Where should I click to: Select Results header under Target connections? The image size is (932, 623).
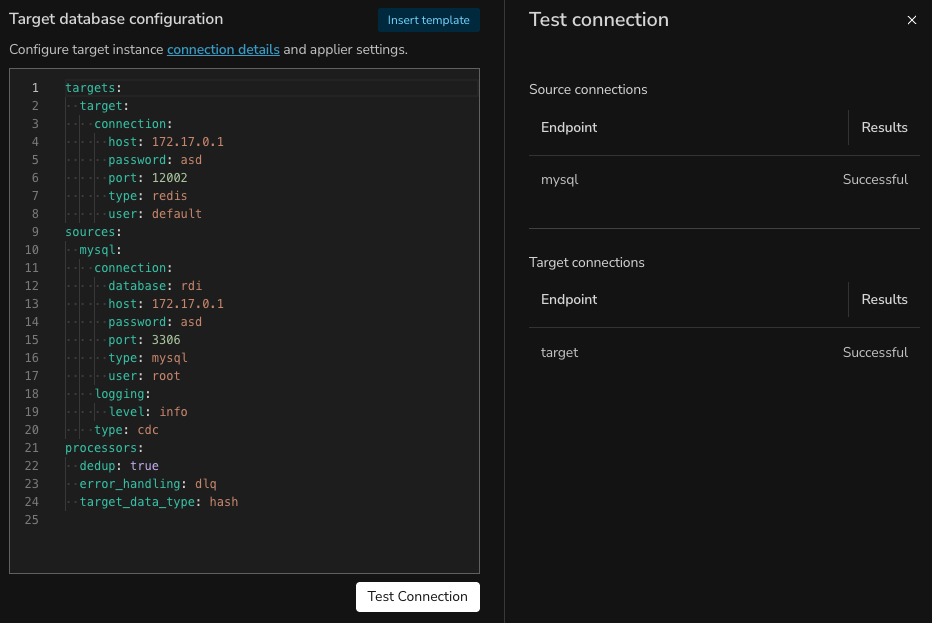click(x=884, y=299)
